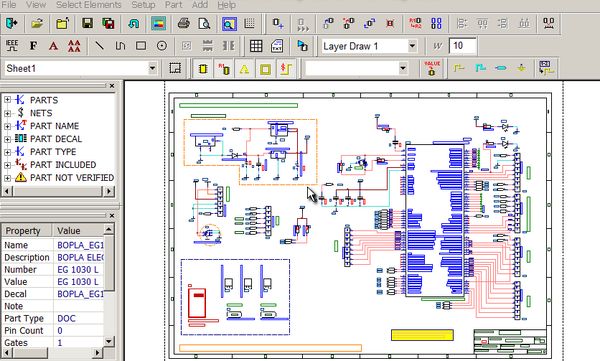600x361 pixels.
Task: Click the R1 to R2 rename icon
Action: coord(415,24)
